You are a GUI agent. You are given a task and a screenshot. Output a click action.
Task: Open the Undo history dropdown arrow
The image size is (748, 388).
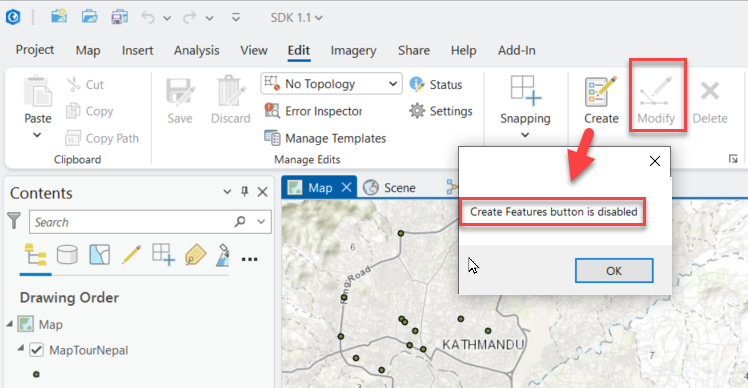click(167, 18)
